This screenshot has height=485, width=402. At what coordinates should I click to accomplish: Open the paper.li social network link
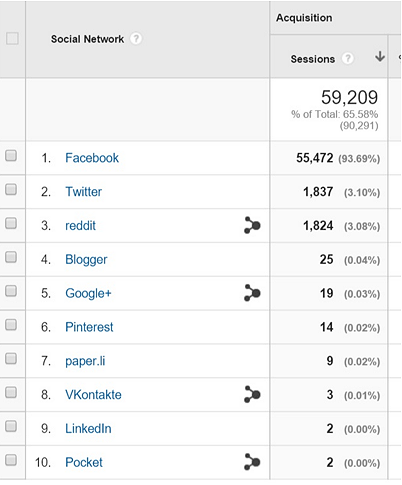click(85, 361)
